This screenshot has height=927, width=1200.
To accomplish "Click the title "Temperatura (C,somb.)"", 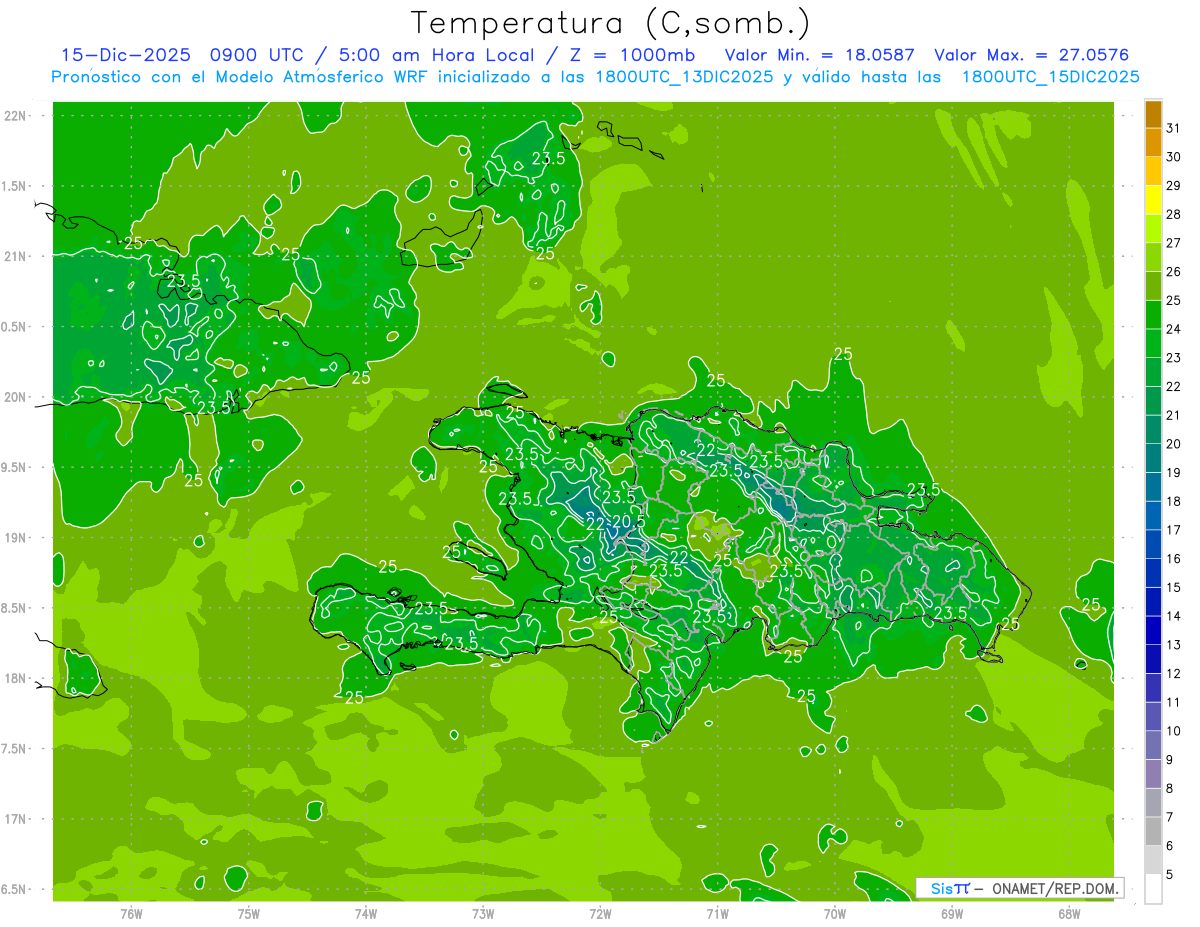I will [x=611, y=22].
